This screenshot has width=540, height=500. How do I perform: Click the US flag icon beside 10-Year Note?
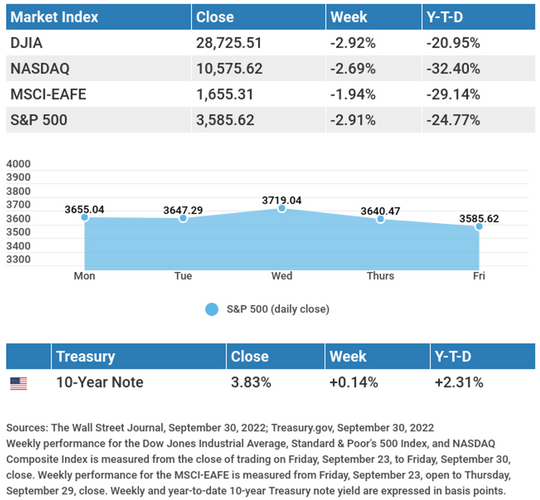coord(19,383)
